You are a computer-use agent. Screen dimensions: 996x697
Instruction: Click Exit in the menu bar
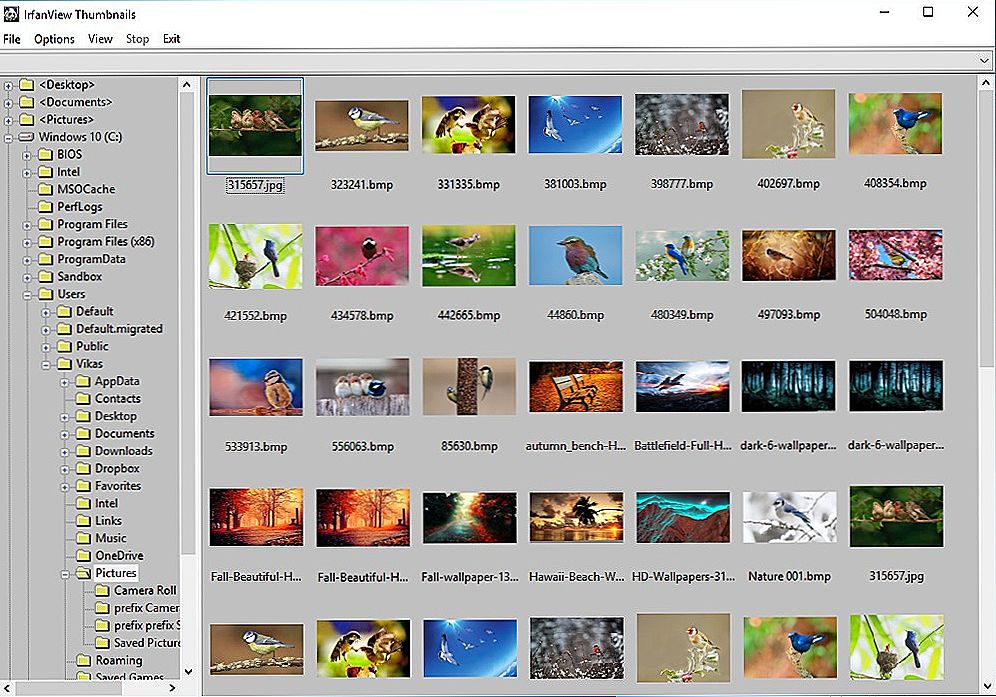click(172, 39)
